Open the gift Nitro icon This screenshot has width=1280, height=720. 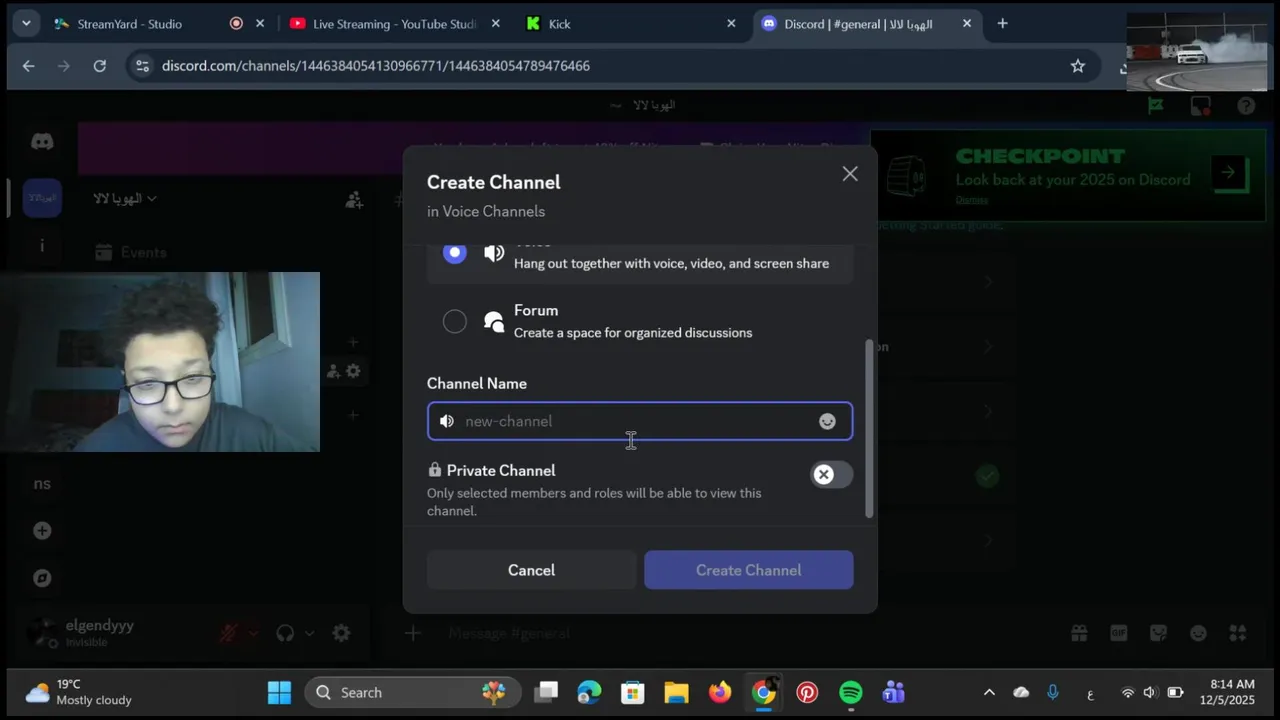click(x=1079, y=633)
